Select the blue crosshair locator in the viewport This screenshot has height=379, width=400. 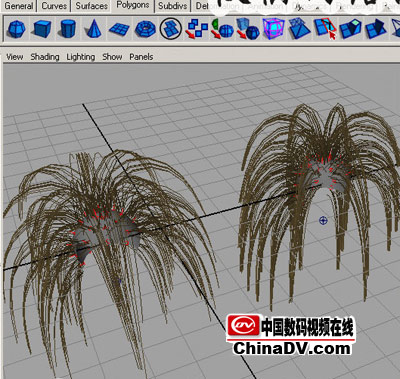click(x=323, y=220)
